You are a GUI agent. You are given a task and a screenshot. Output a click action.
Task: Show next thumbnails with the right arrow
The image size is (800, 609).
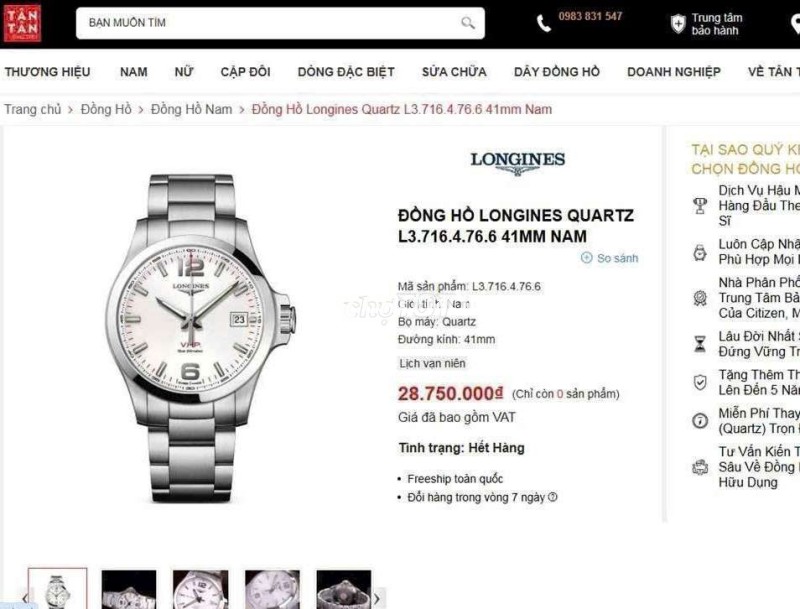pyautogui.click(x=377, y=598)
